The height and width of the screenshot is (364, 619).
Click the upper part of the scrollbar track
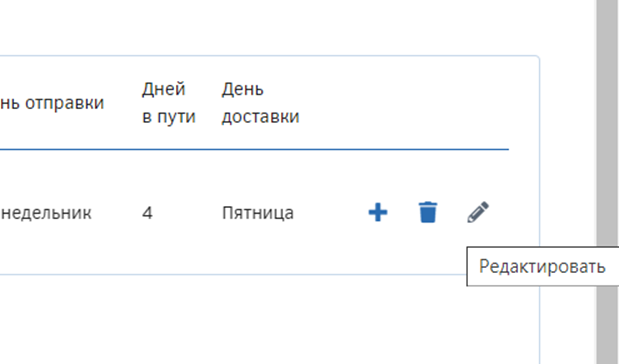click(607, 59)
